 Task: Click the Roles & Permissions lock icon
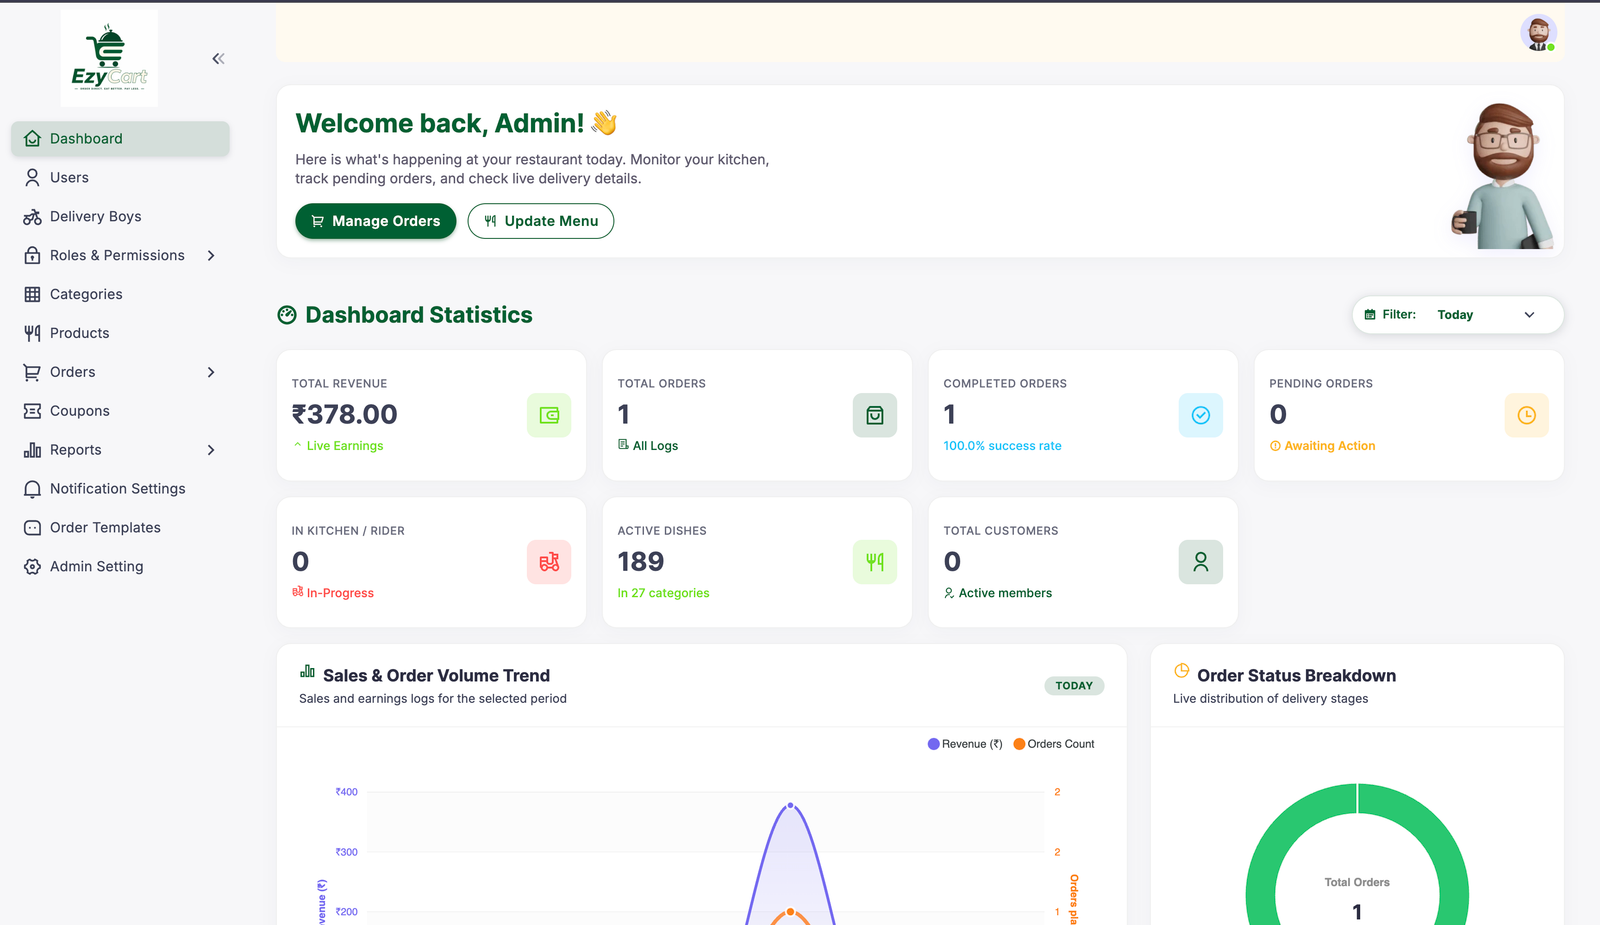pos(32,256)
